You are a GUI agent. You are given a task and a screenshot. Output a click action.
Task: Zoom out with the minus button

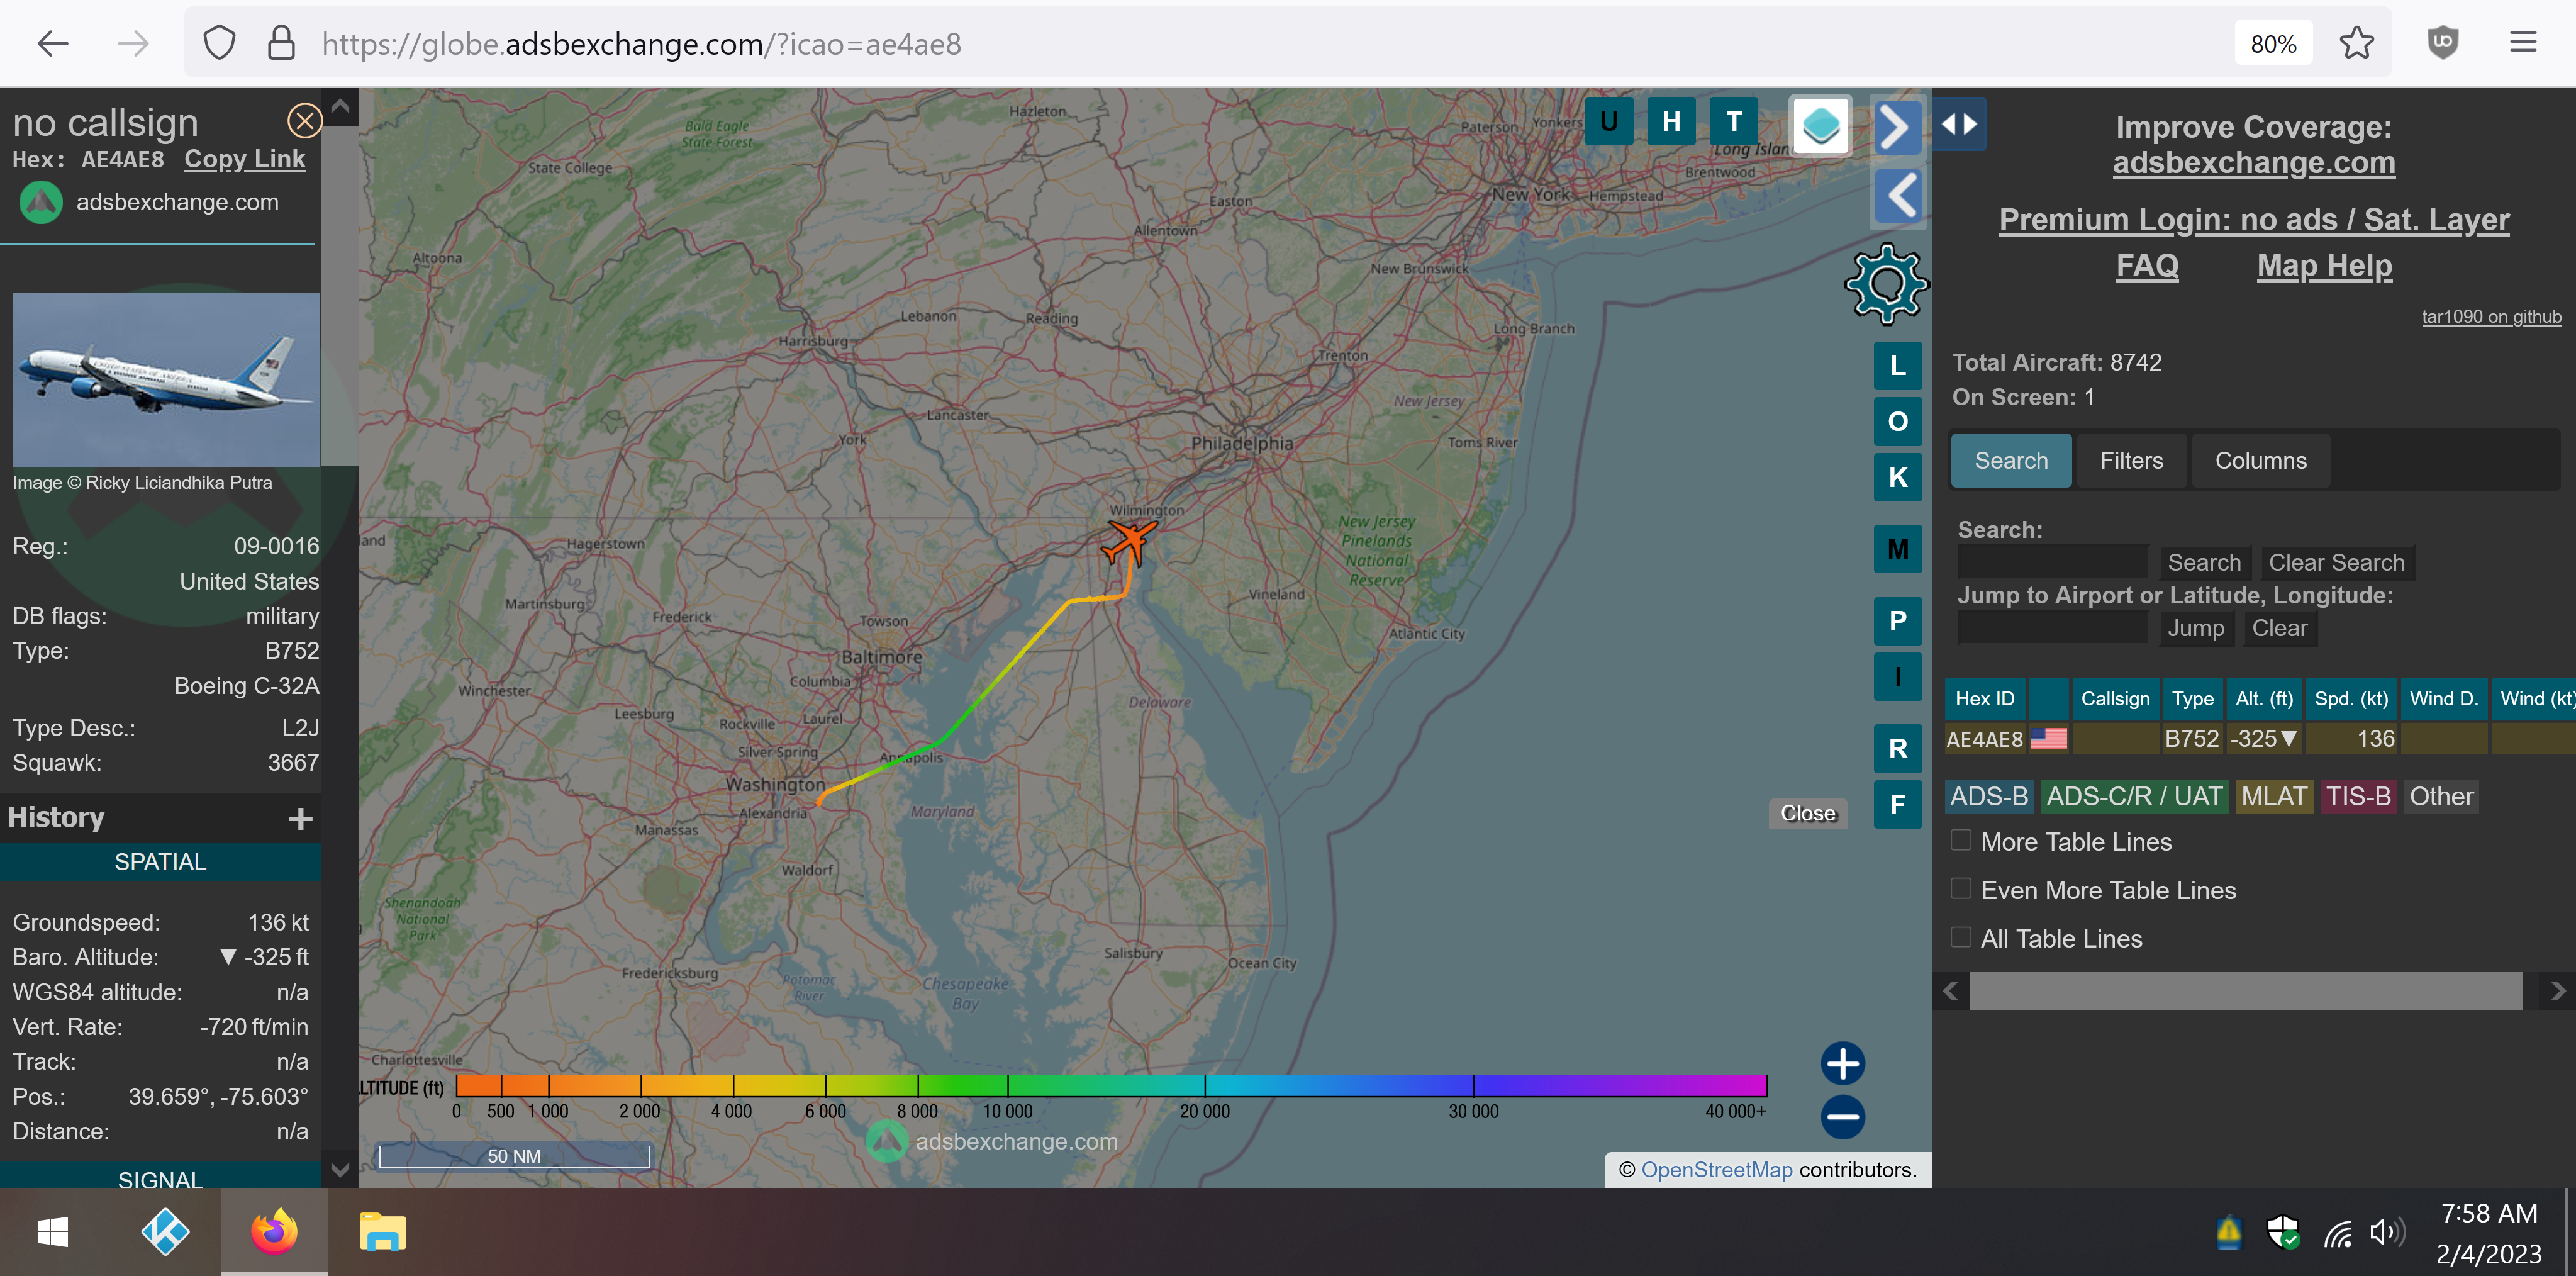1842,1117
